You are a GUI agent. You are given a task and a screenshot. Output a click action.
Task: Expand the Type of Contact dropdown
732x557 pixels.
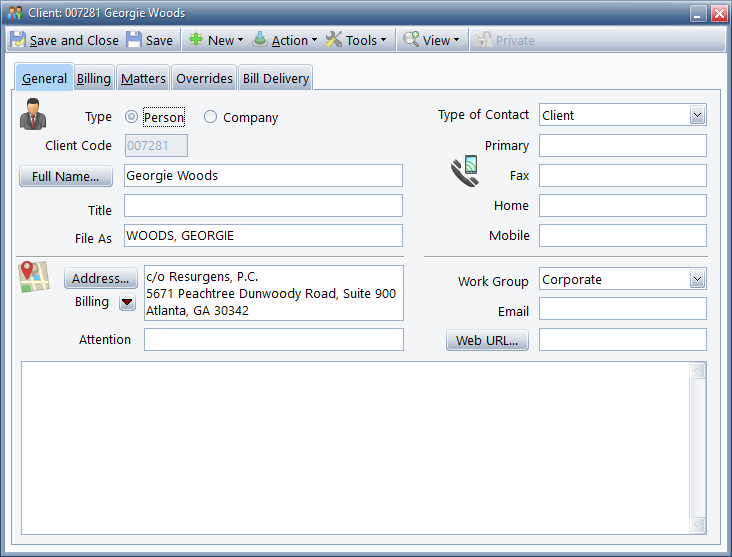click(697, 115)
